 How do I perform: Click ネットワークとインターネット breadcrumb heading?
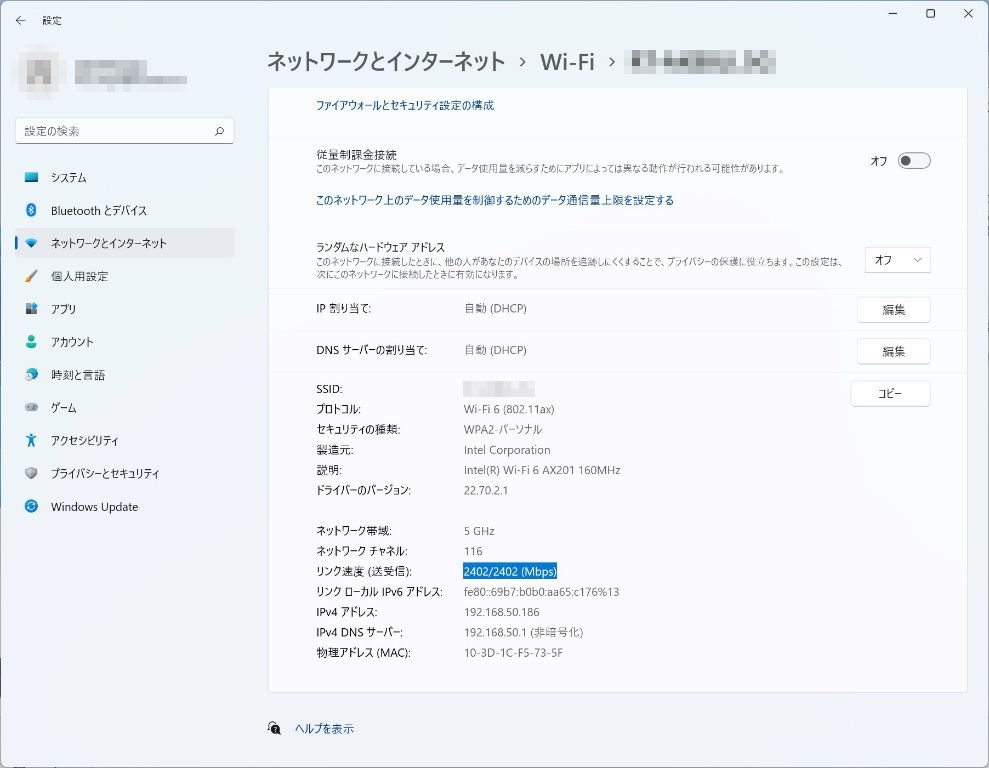coord(386,62)
